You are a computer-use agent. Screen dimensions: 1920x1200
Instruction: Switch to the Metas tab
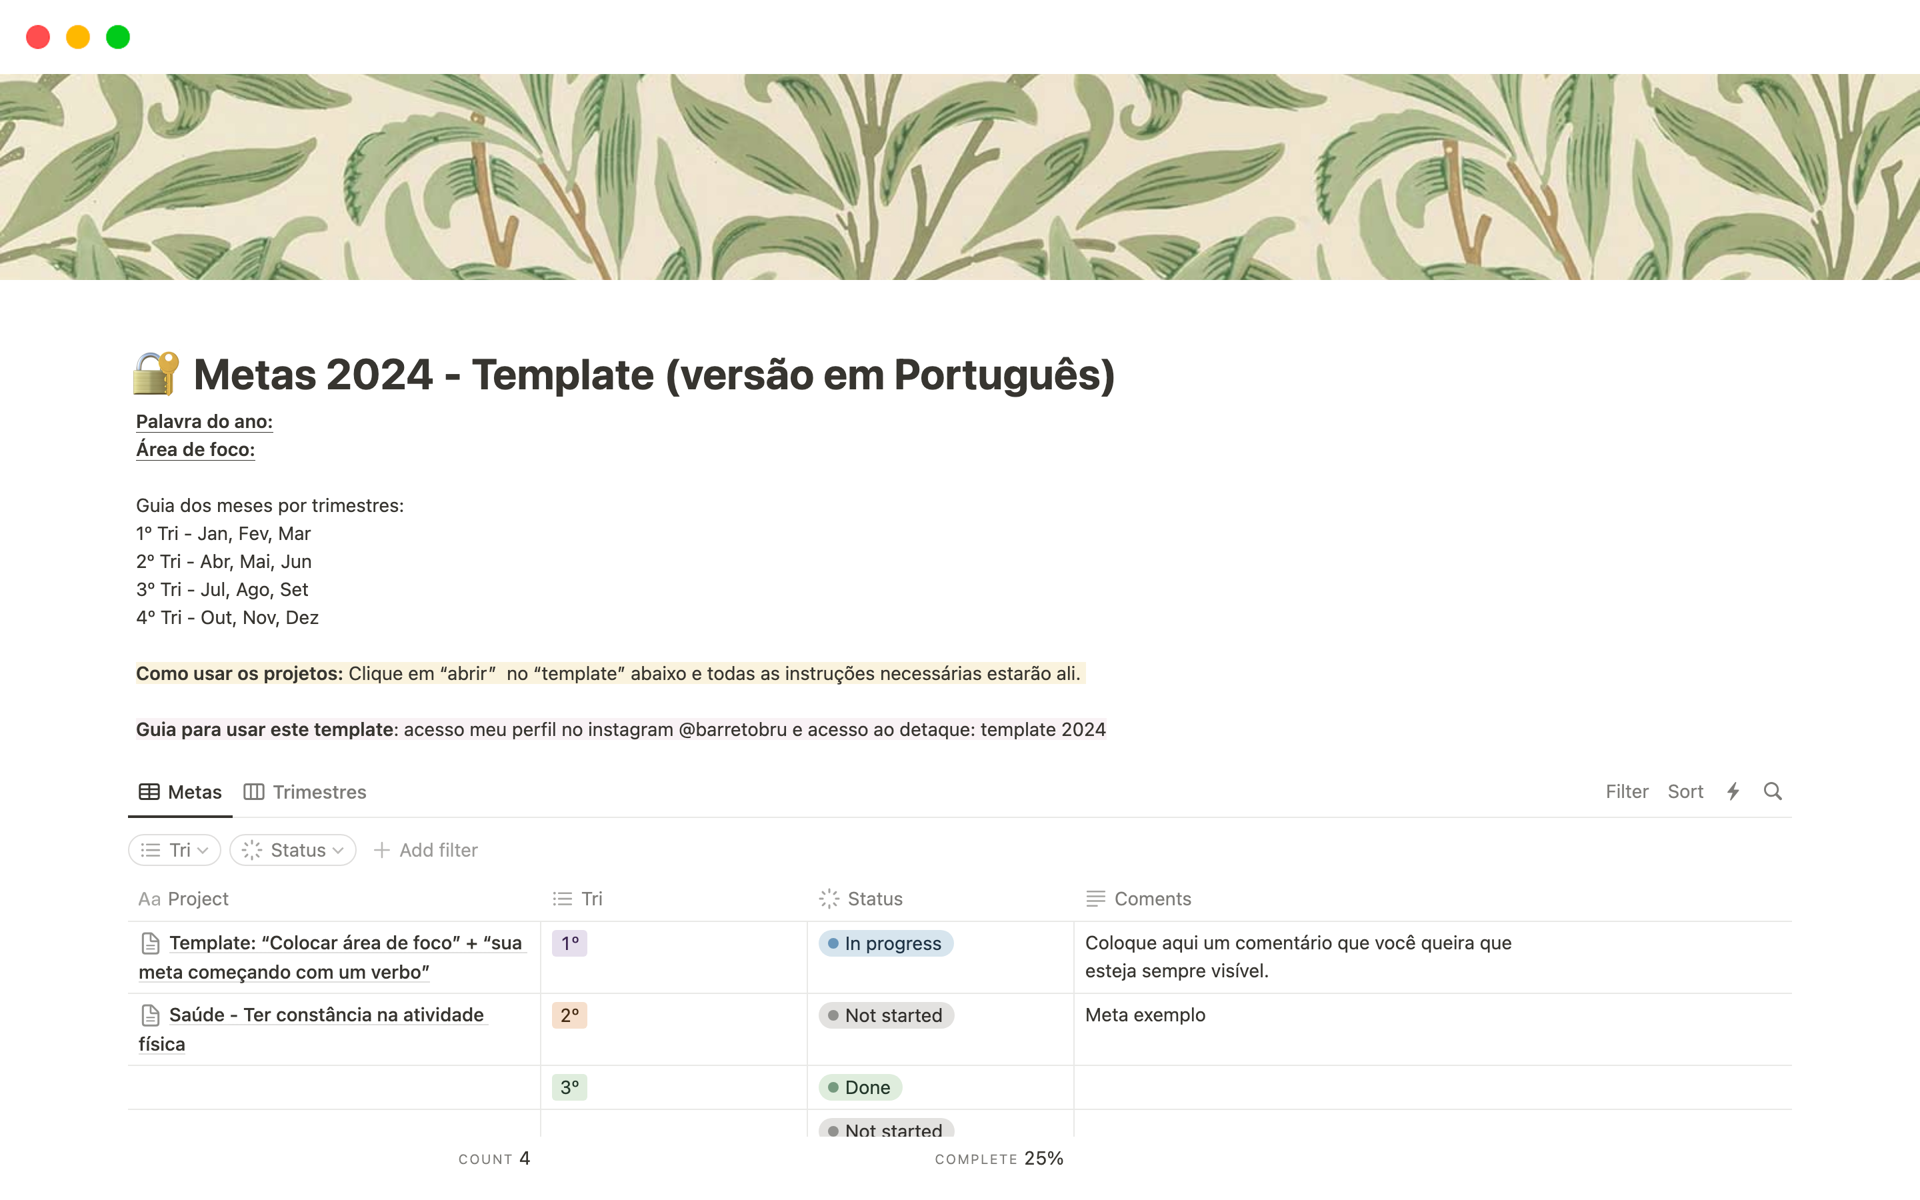[181, 792]
